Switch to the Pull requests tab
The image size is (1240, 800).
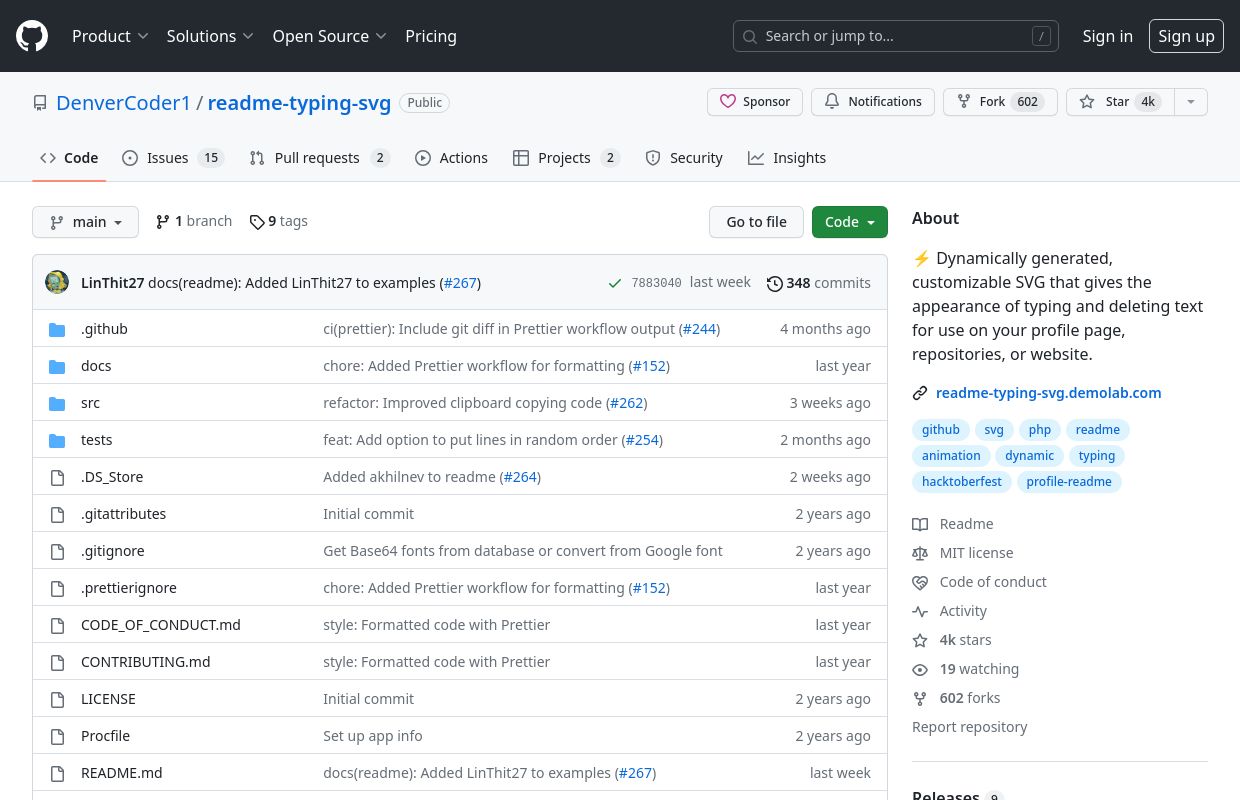(x=319, y=158)
